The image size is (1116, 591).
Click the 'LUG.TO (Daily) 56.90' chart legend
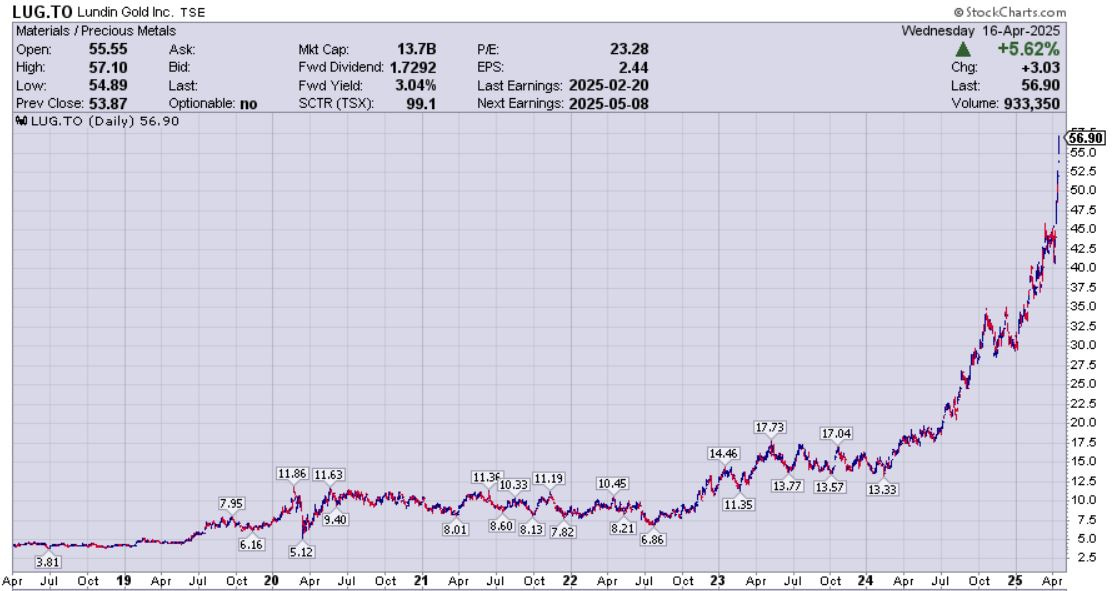tap(98, 121)
